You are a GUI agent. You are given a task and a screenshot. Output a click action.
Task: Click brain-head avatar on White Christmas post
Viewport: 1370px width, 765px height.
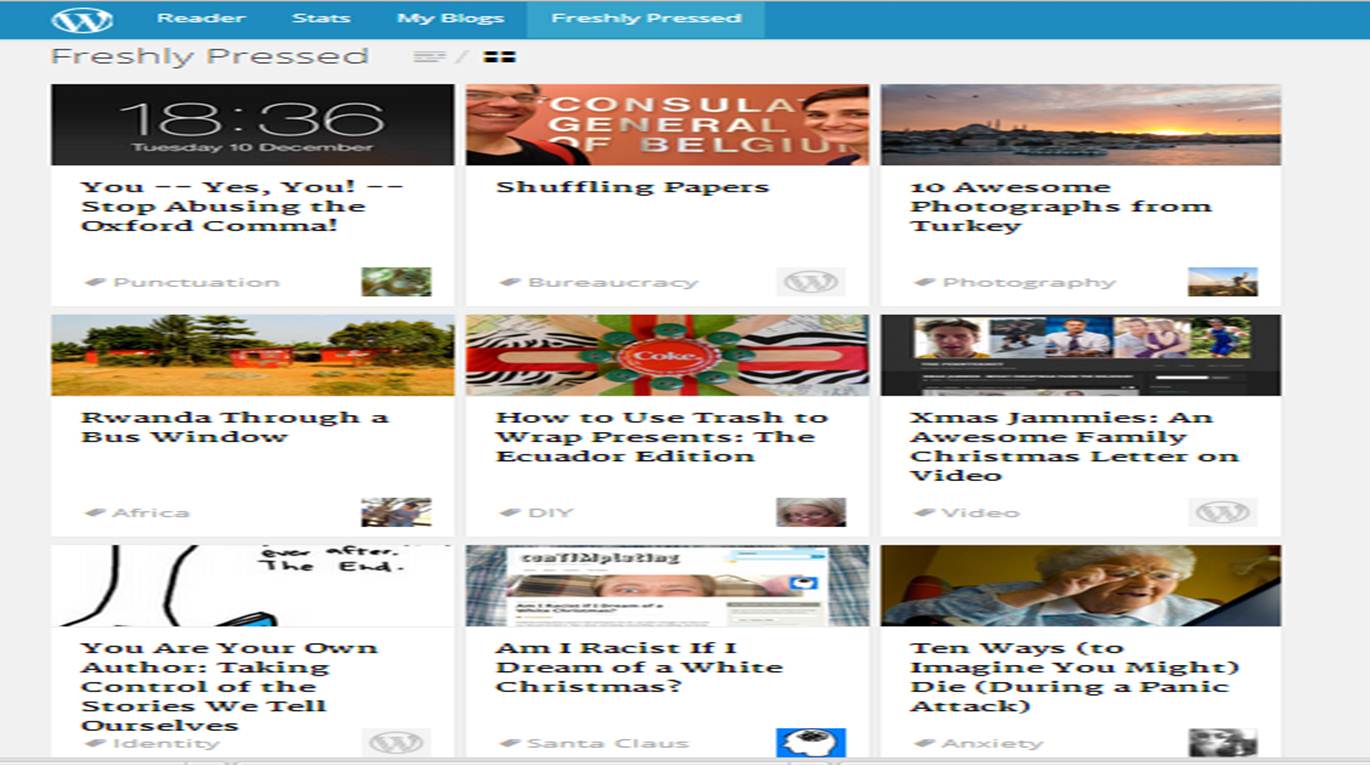coord(811,742)
